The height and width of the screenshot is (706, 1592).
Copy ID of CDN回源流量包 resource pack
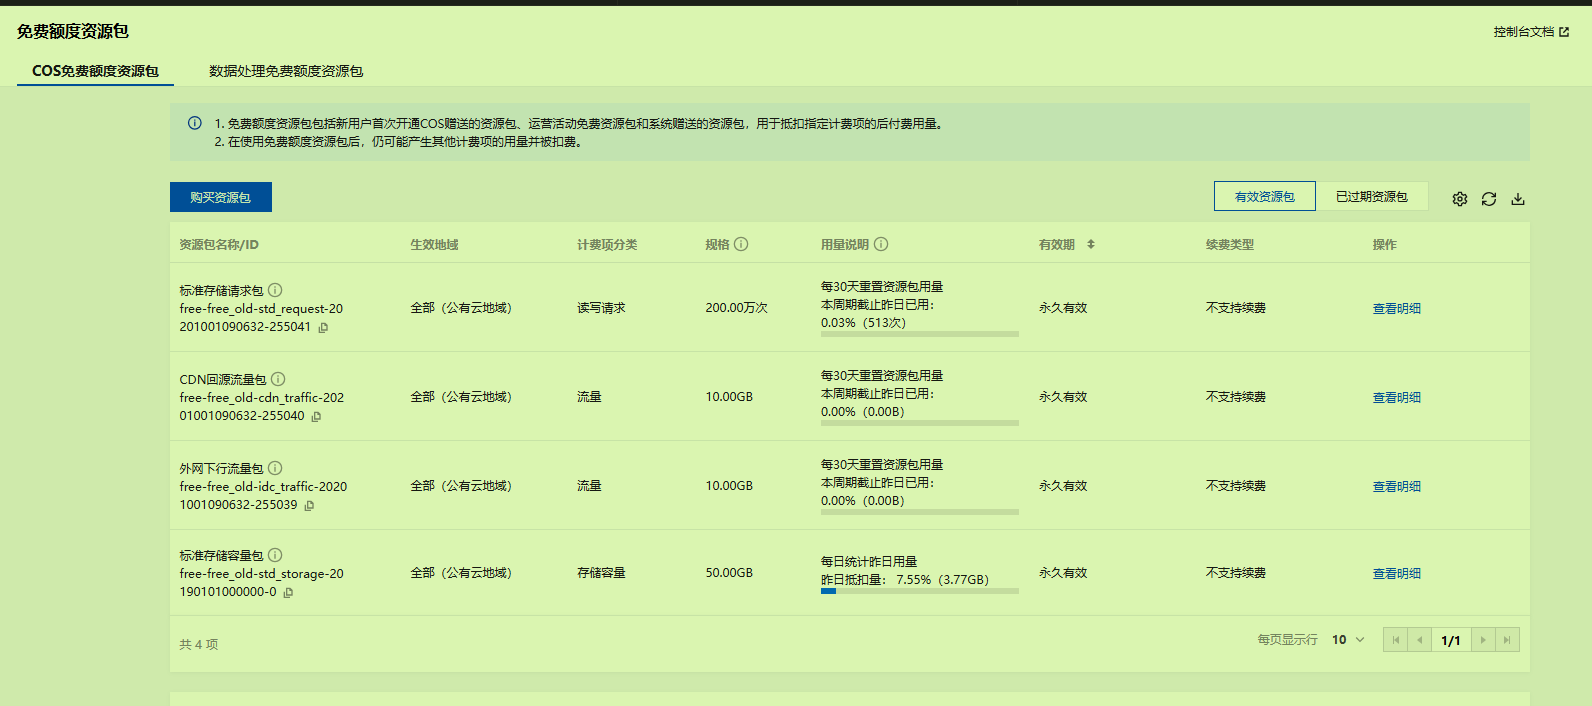pyautogui.click(x=316, y=416)
